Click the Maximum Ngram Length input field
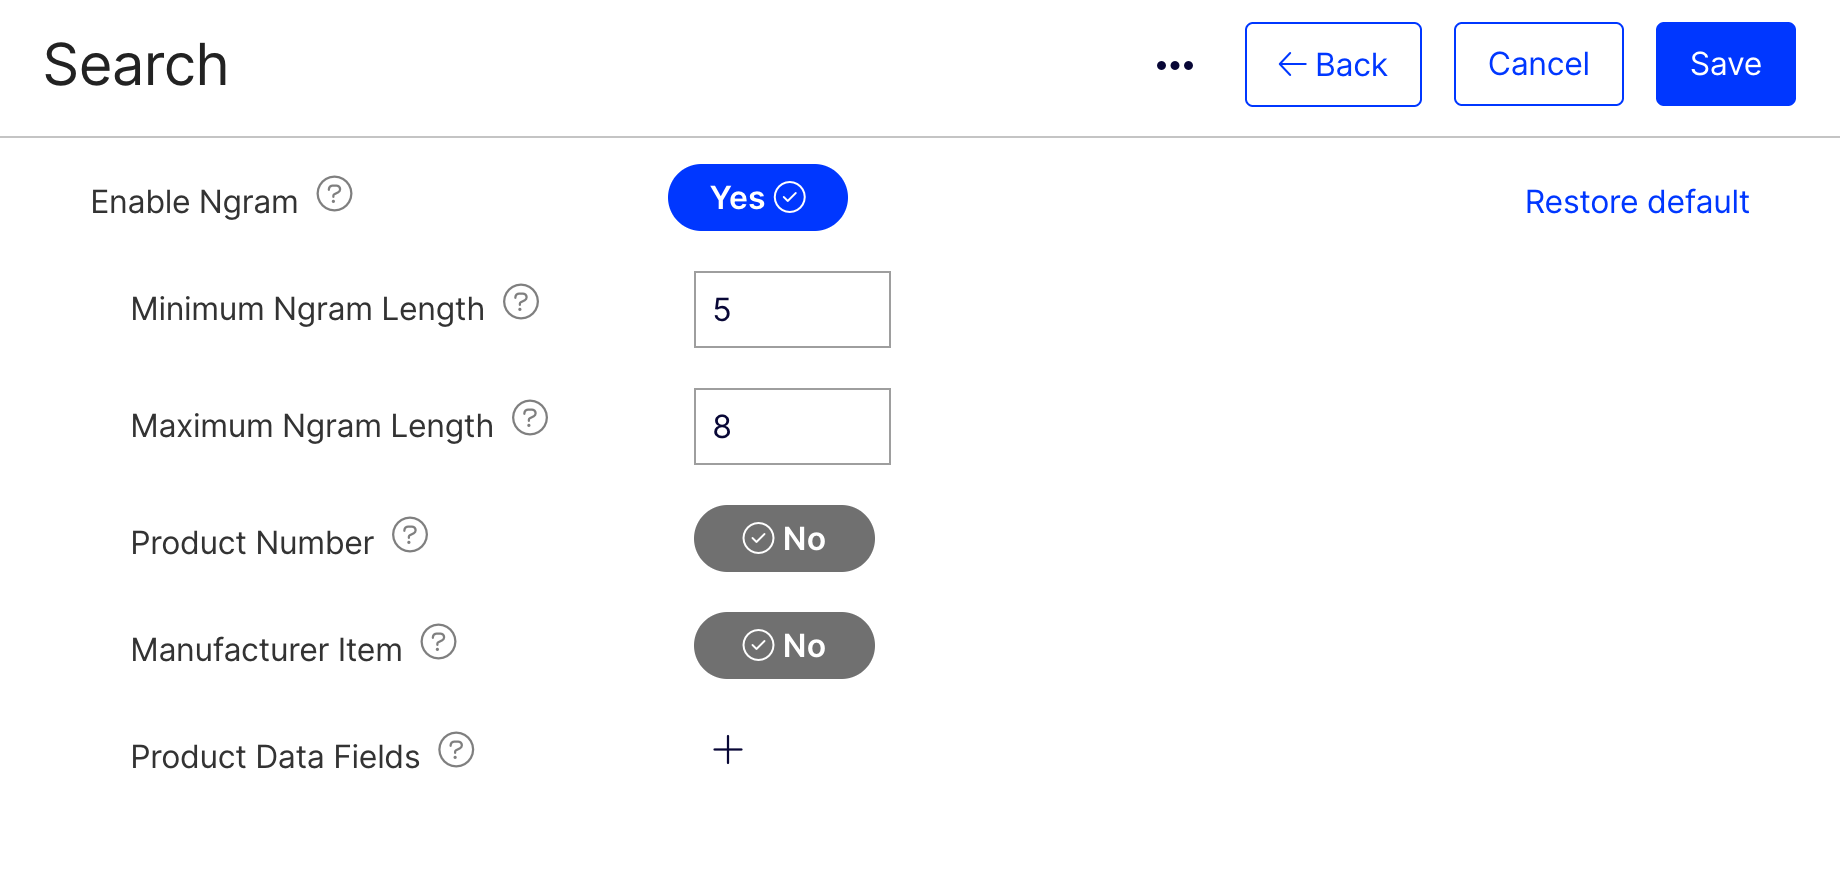 791,426
